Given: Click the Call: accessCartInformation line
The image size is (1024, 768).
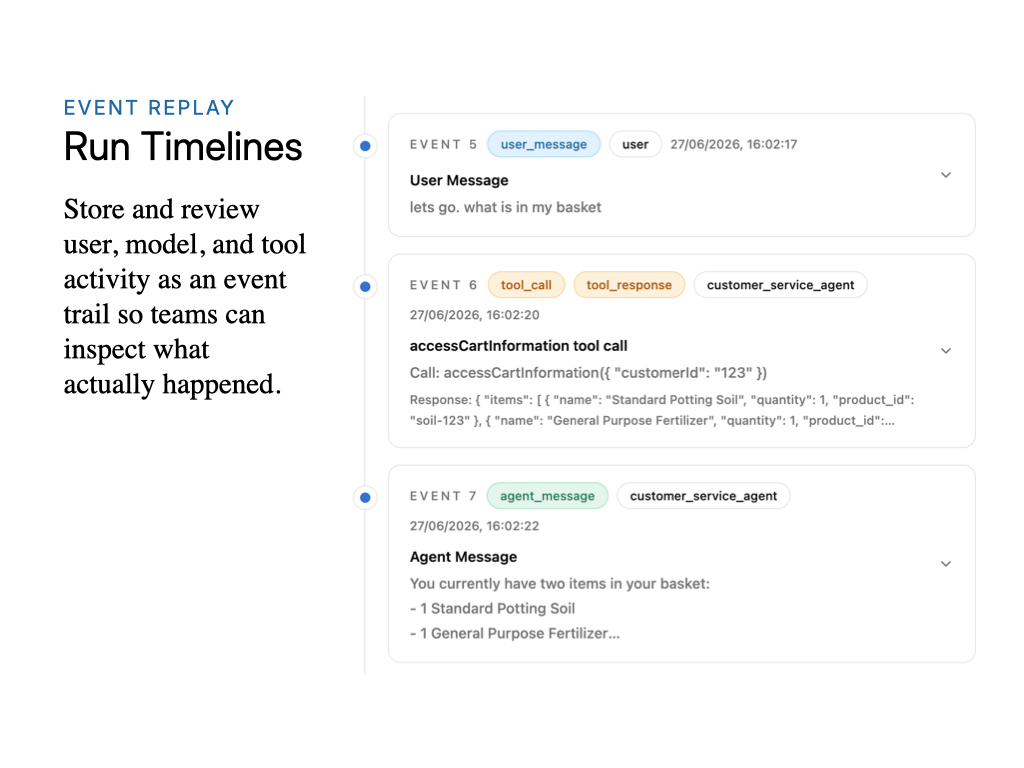Looking at the screenshot, I should tap(588, 373).
